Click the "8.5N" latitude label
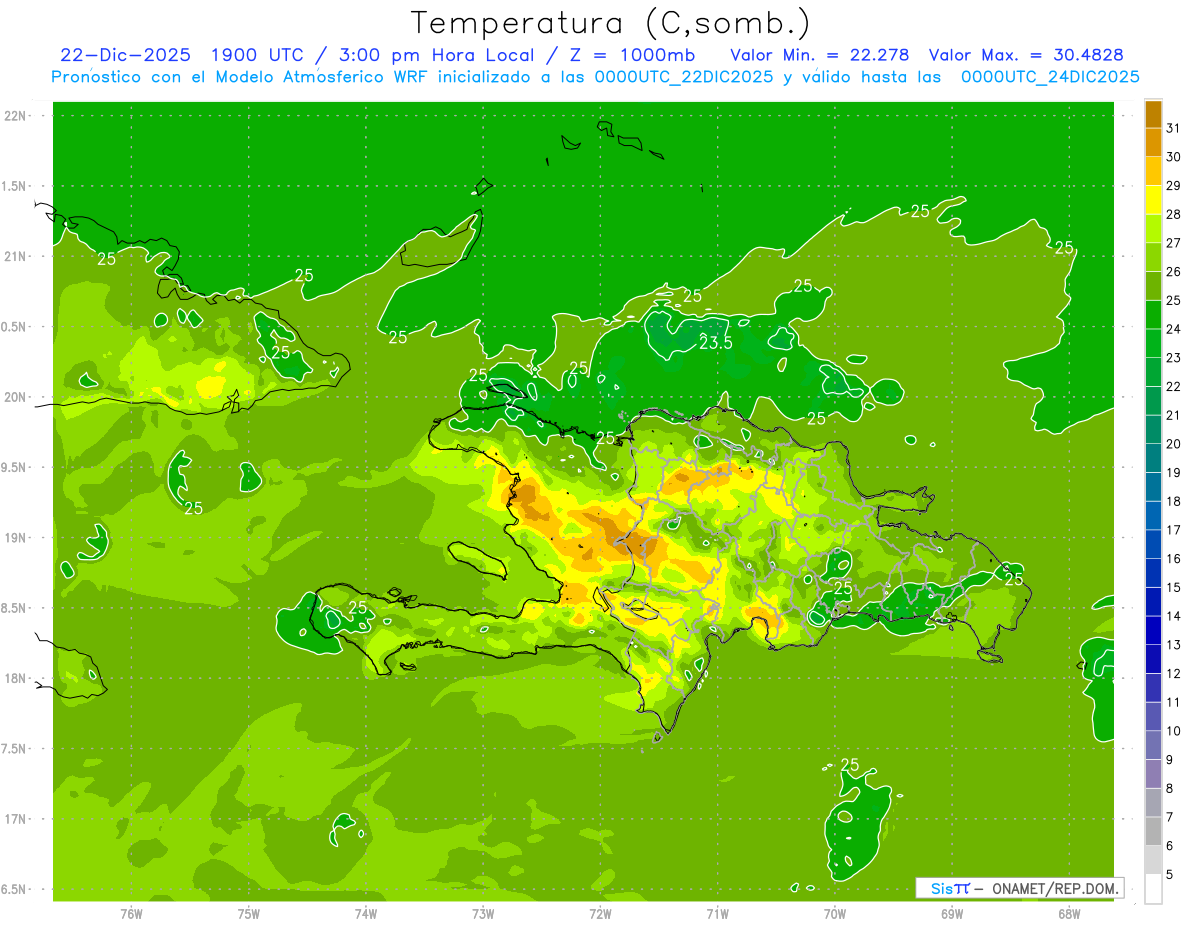Screen dimensions: 1200x927 pos(14,608)
